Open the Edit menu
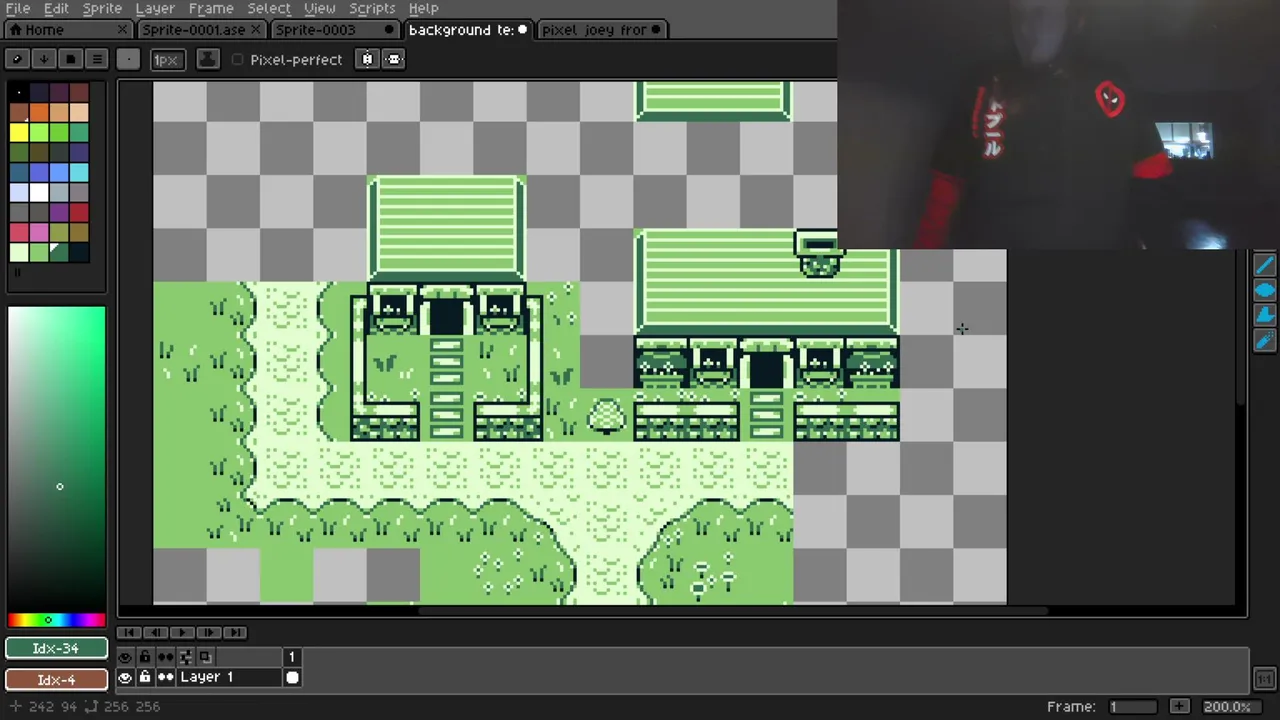This screenshot has height=720, width=1280. pos(56,8)
